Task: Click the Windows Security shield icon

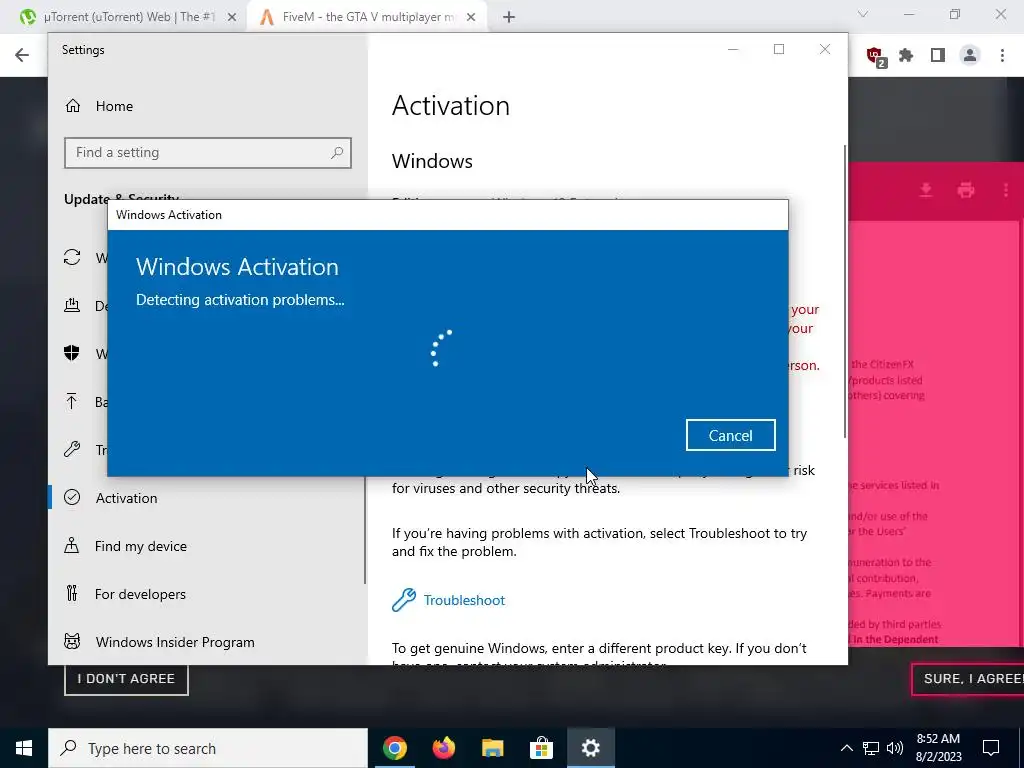Action: pos(72,353)
